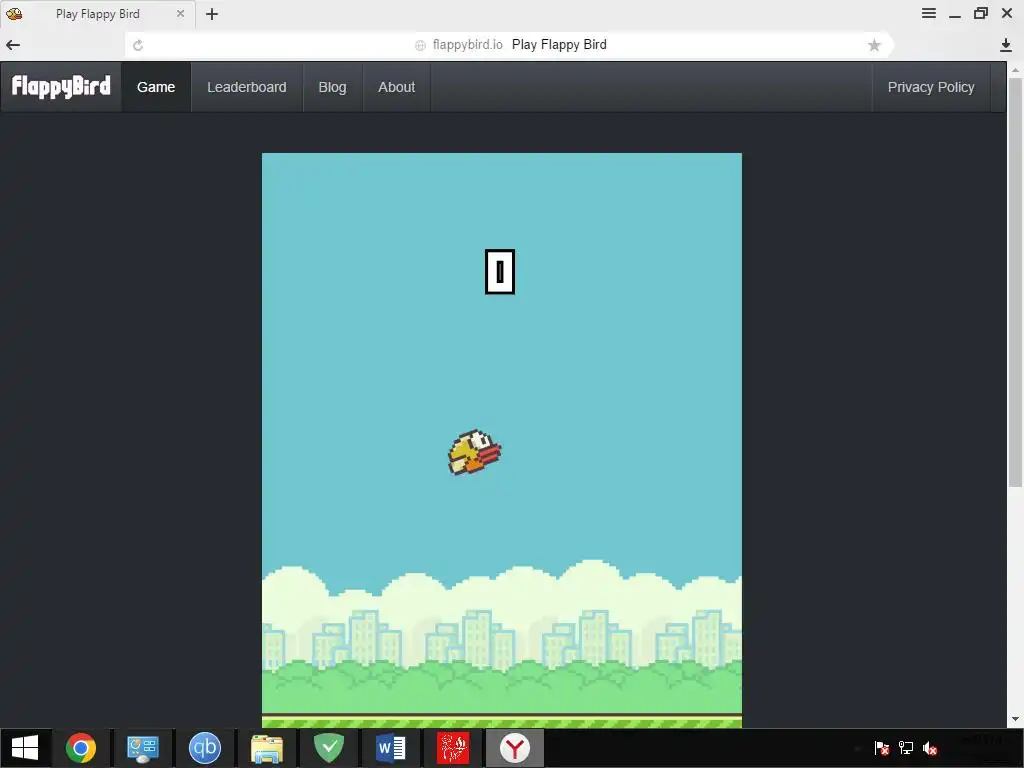Viewport: 1024px width, 768px height.
Task: Click the scrollbar down arrow
Action: tap(1015, 720)
